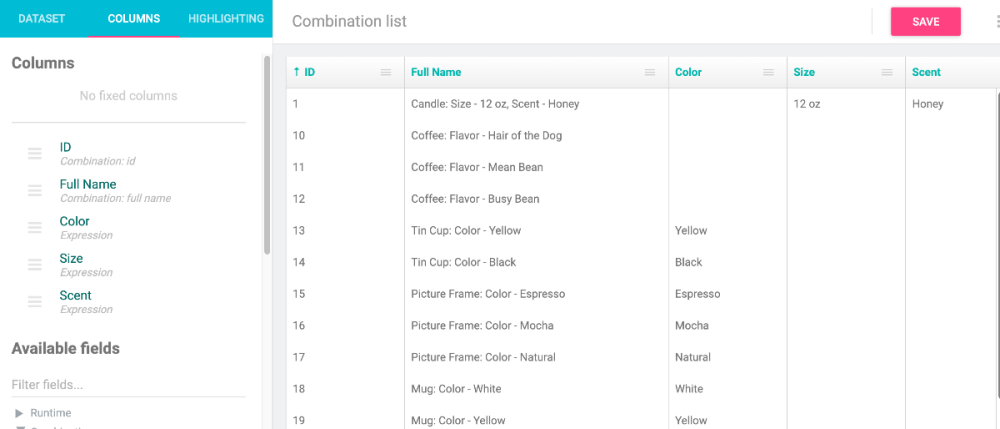Click the Scent column header

pos(927,72)
